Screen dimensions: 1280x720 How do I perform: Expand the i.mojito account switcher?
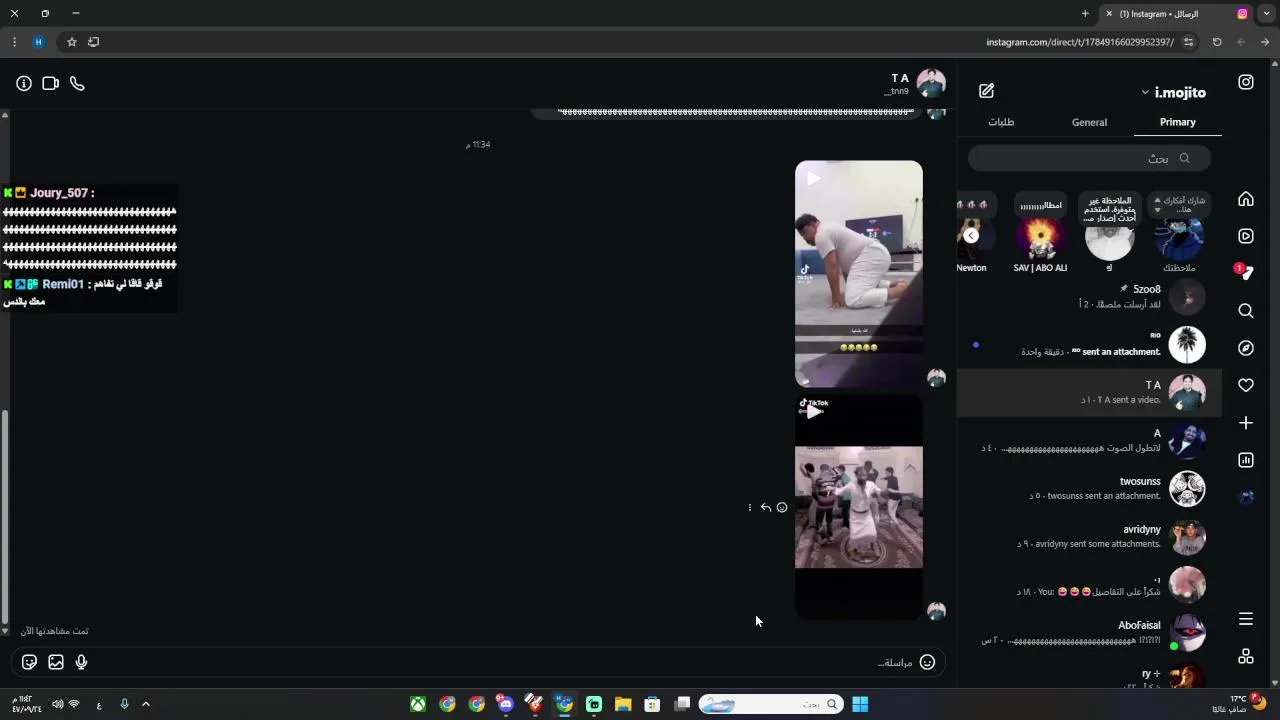1173,92
